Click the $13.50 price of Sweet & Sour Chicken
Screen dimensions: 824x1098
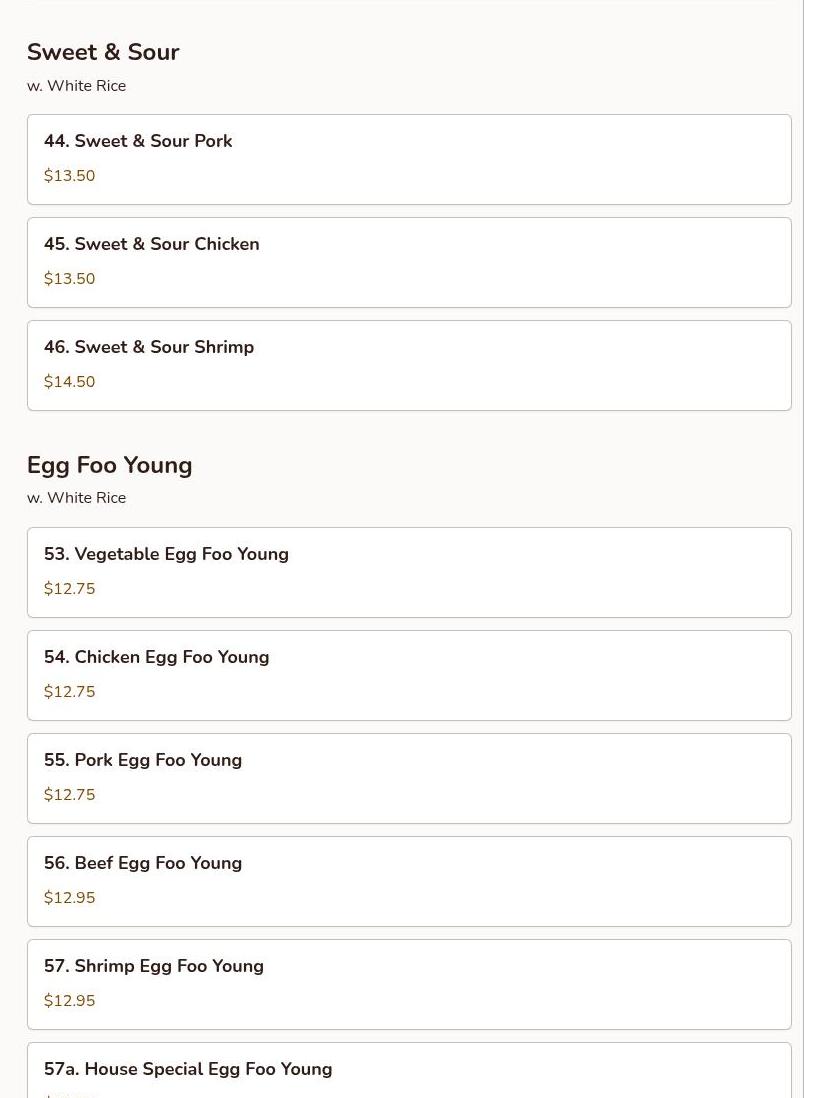(69, 279)
